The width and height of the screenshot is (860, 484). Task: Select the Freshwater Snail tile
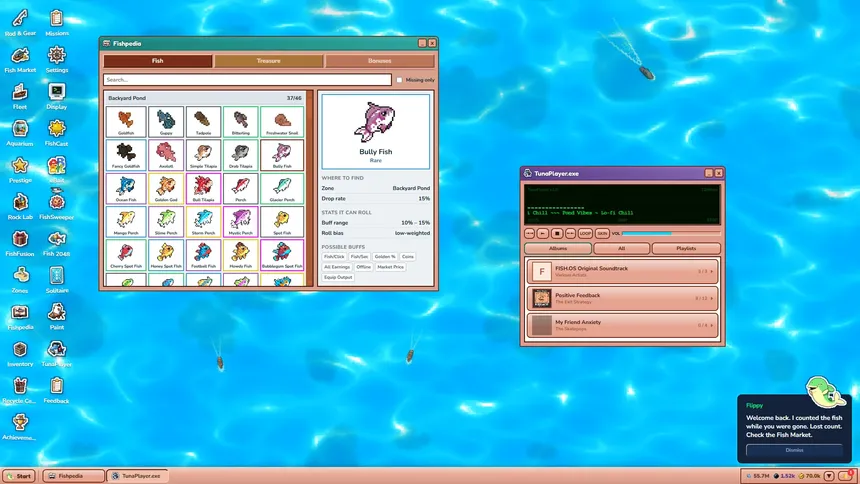282,121
